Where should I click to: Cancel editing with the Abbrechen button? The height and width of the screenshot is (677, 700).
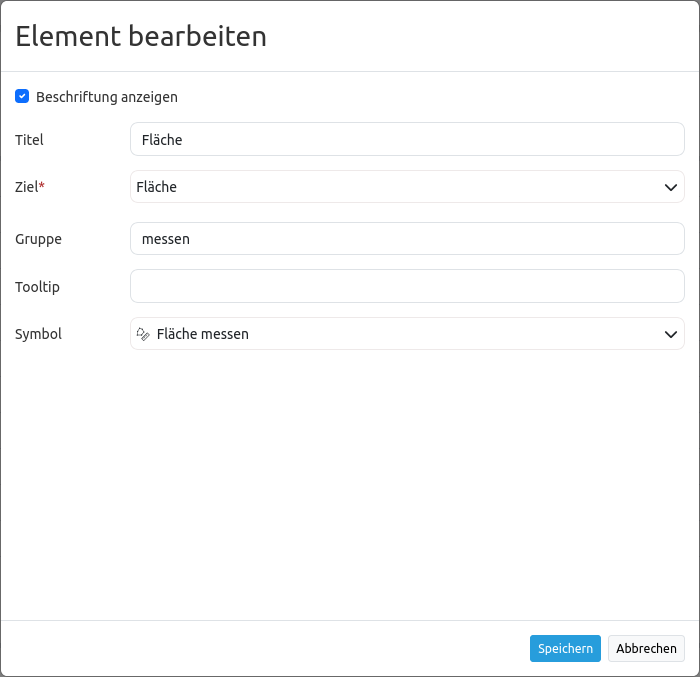[646, 648]
